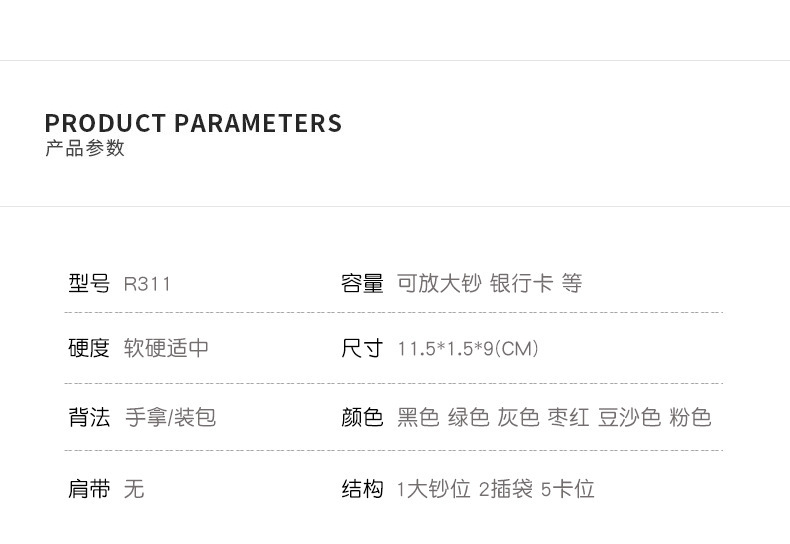
Task: Click the 颜色 label
Action: [362, 417]
